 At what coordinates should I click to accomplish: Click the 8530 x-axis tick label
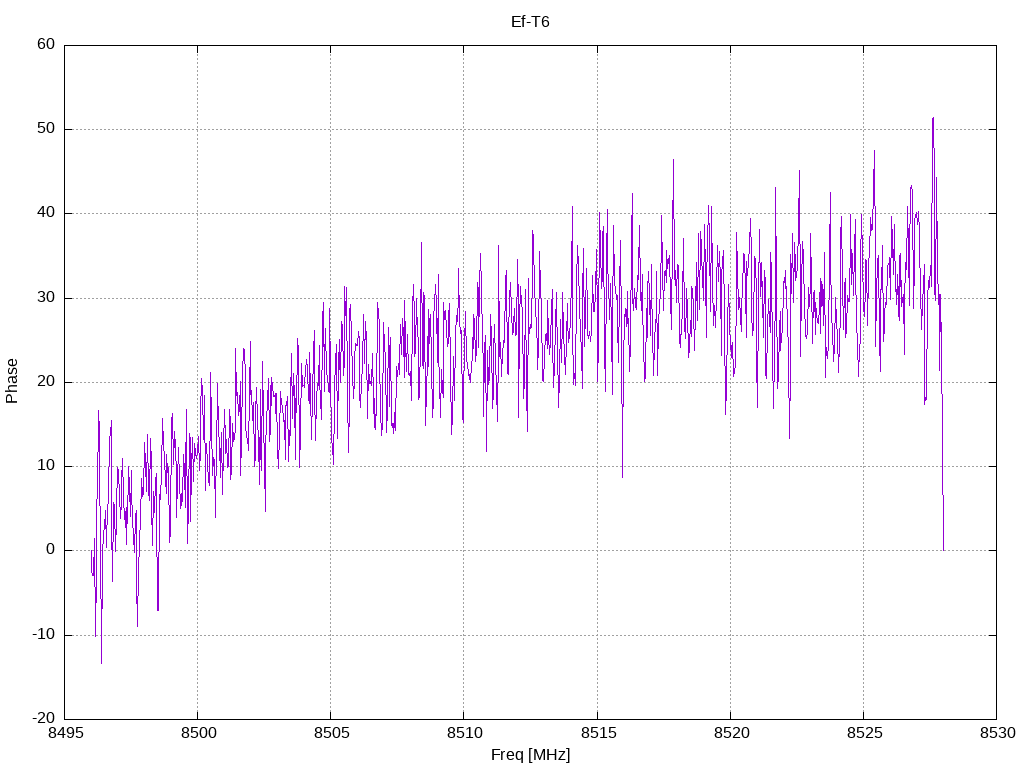[x=996, y=734]
